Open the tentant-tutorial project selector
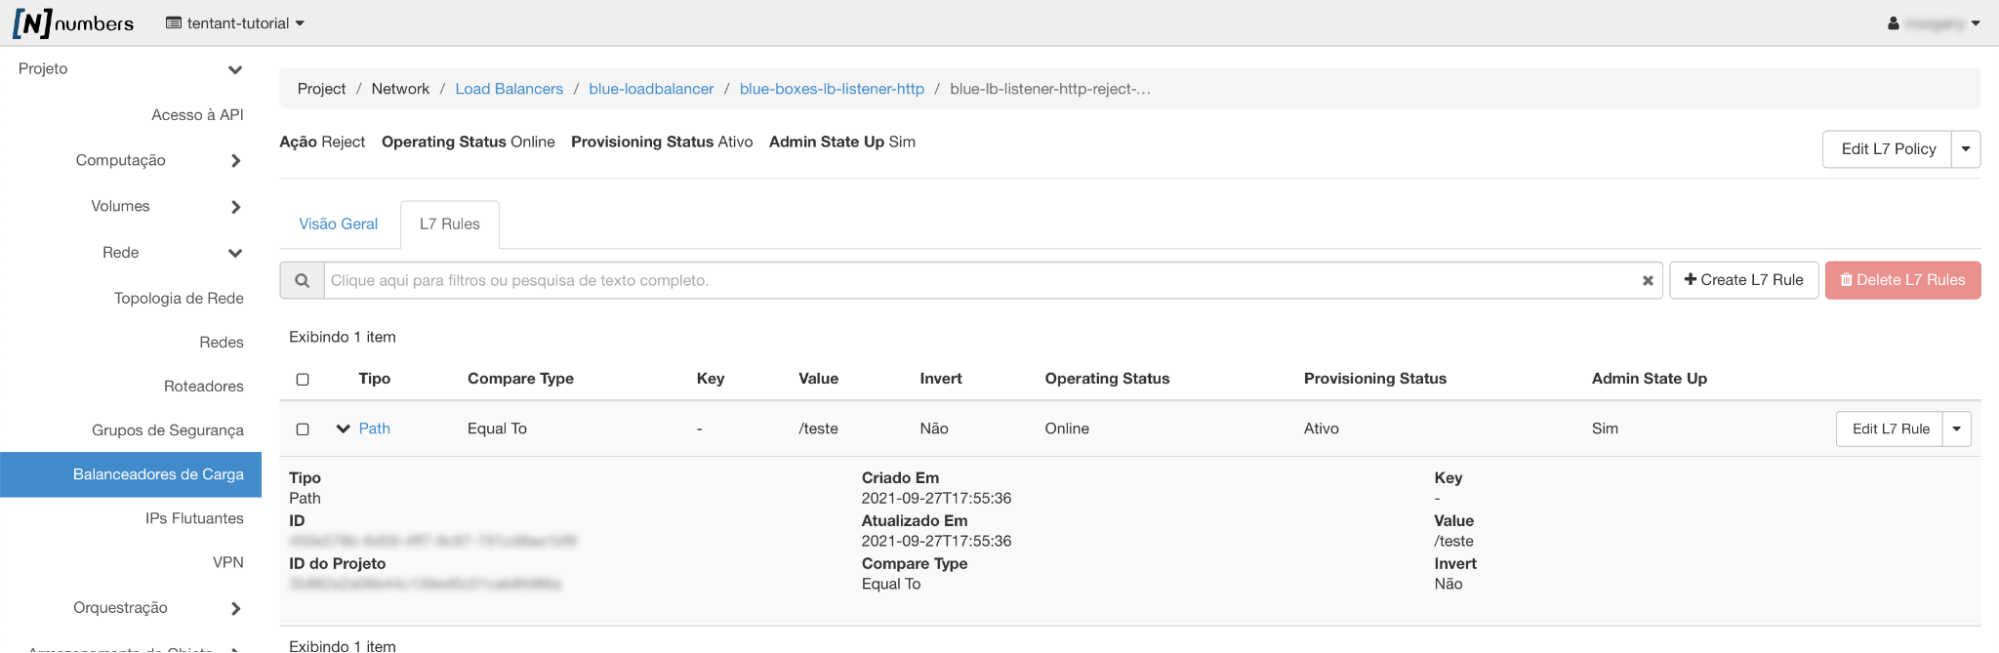 pos(235,23)
